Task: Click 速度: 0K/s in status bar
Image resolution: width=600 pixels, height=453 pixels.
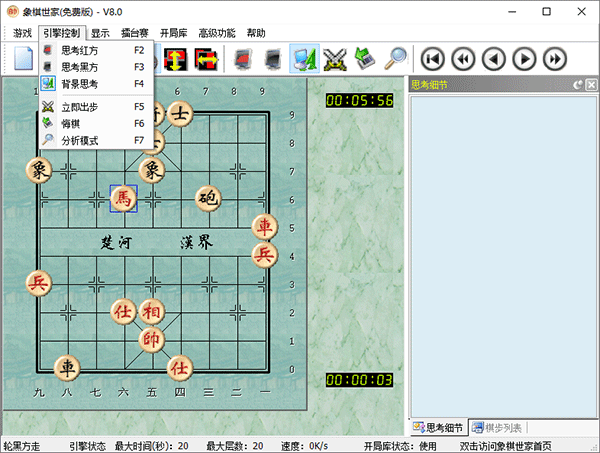Action: point(305,446)
